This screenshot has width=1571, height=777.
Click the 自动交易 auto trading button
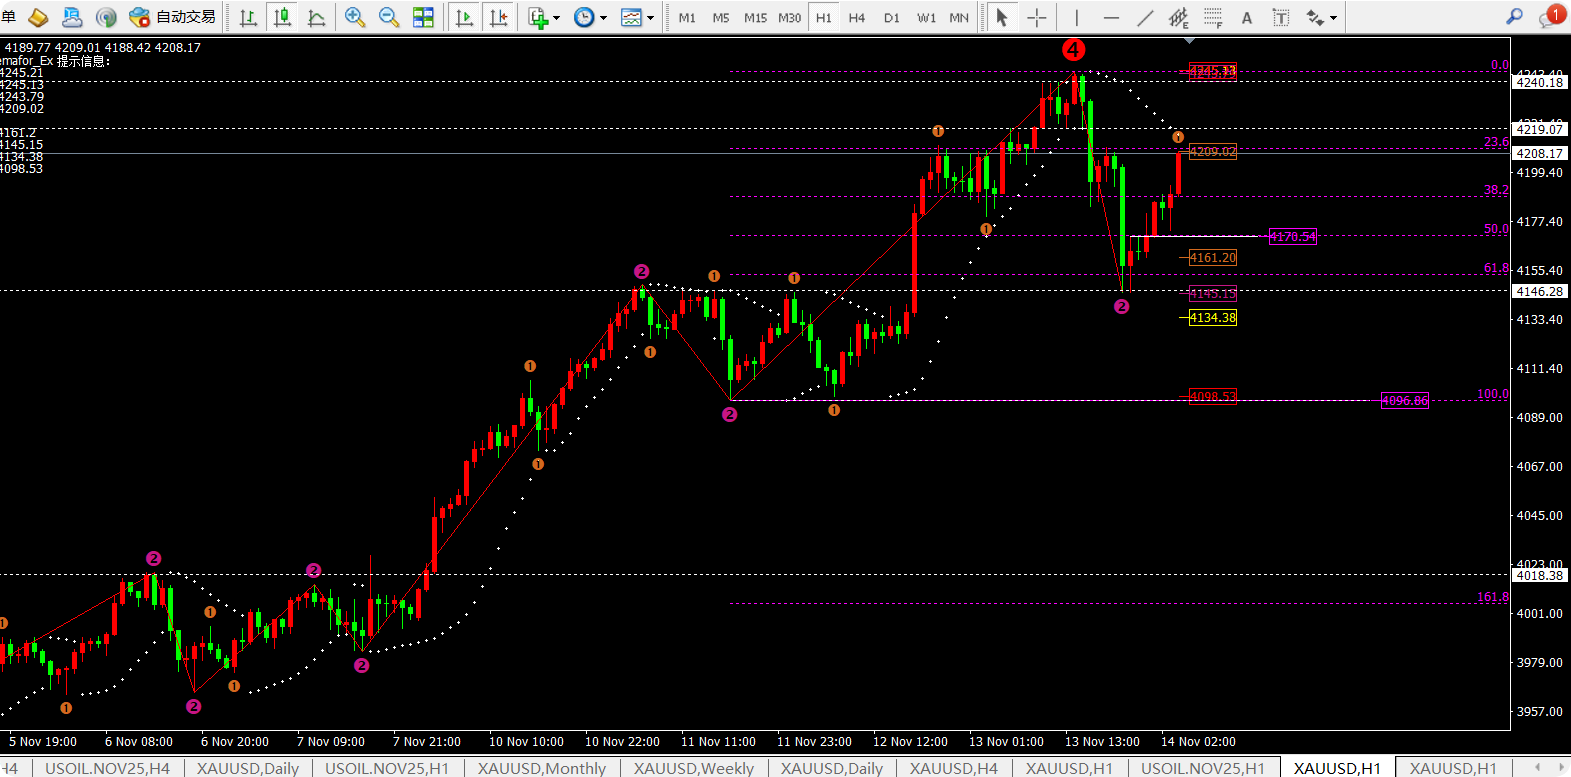173,17
